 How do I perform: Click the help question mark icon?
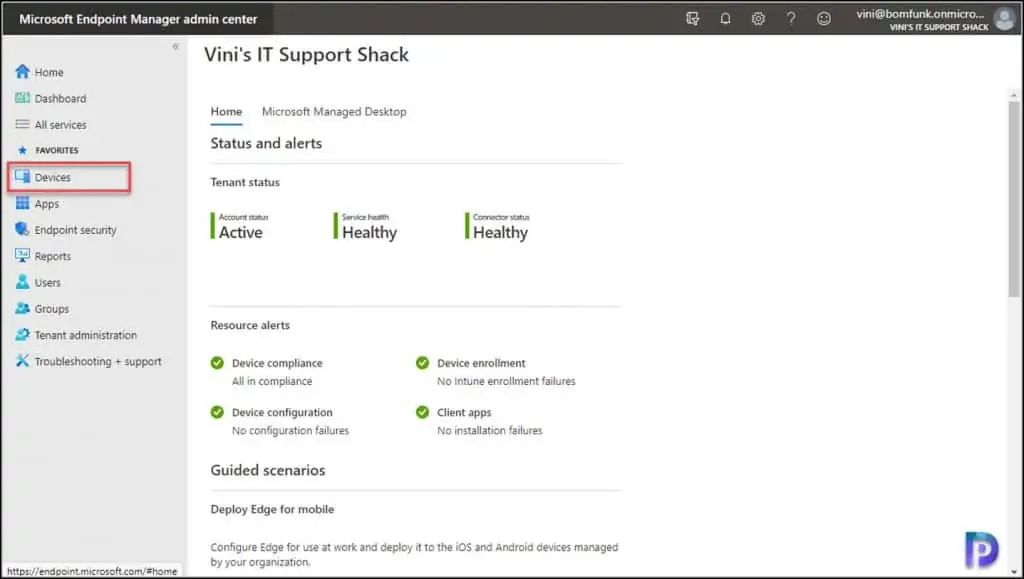pyautogui.click(x=791, y=19)
